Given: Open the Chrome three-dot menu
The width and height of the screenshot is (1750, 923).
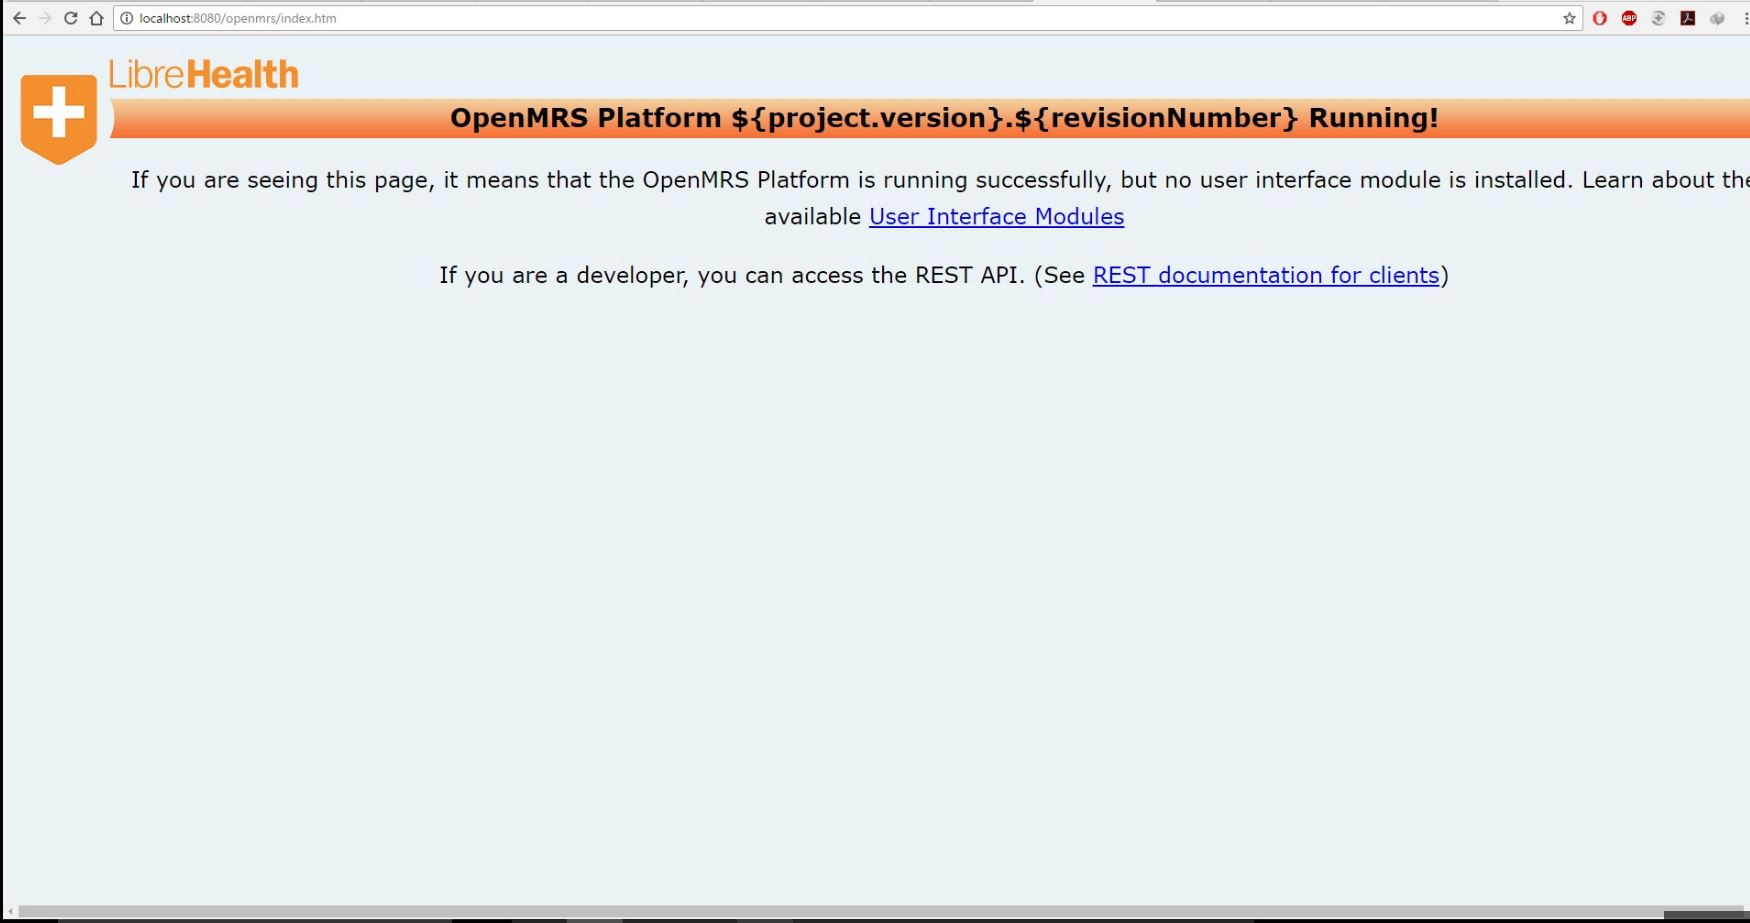Looking at the screenshot, I should pyautogui.click(x=1745, y=18).
